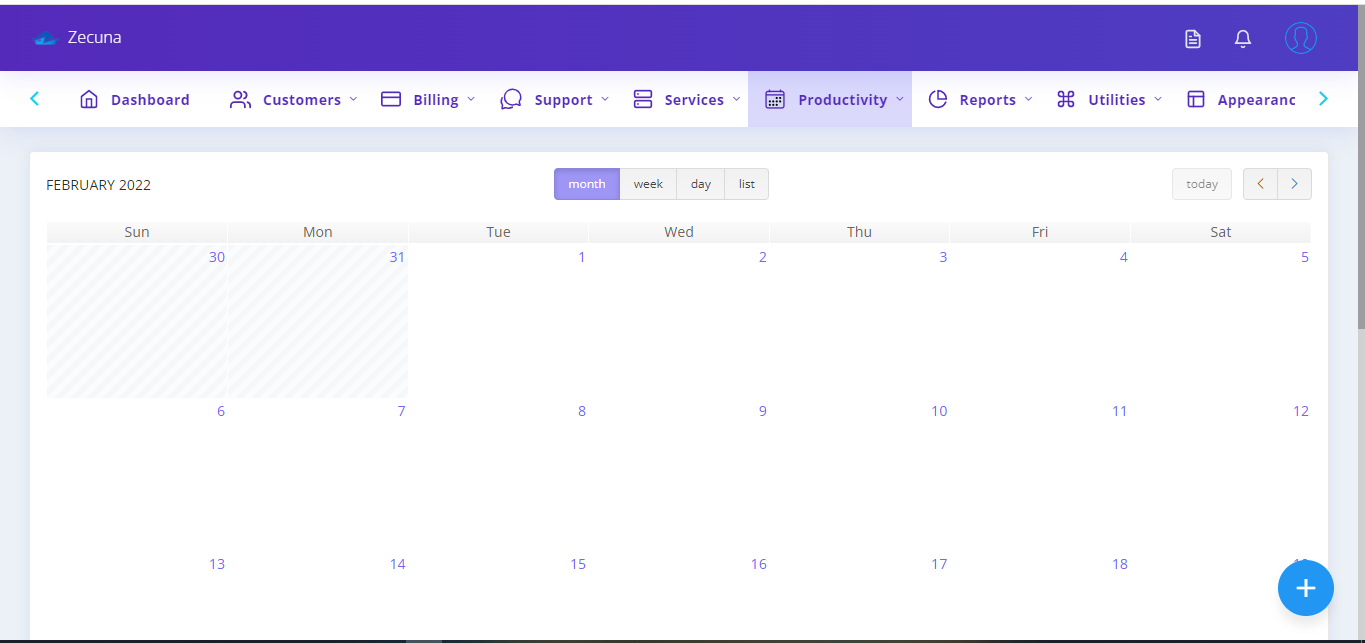Click the today button

(x=1201, y=184)
